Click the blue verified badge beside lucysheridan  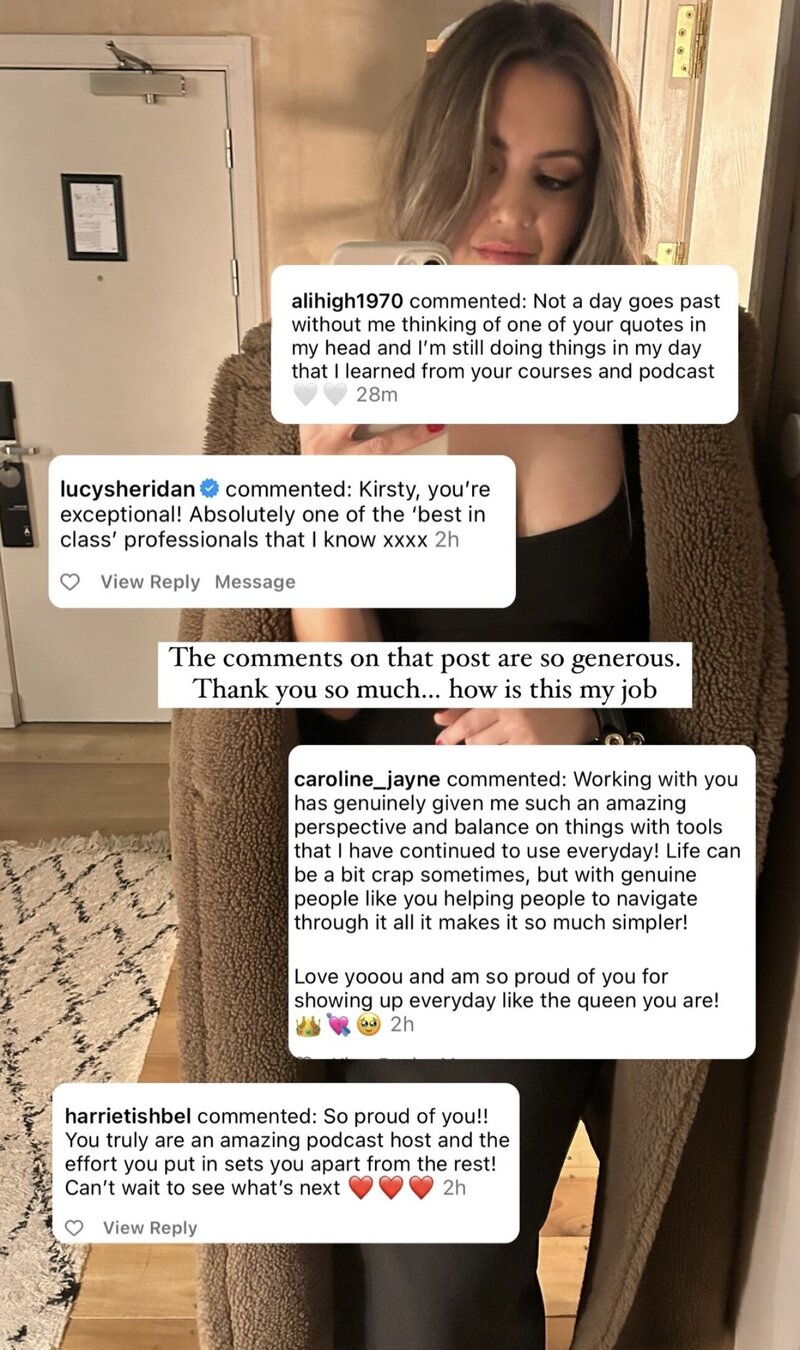click(210, 489)
